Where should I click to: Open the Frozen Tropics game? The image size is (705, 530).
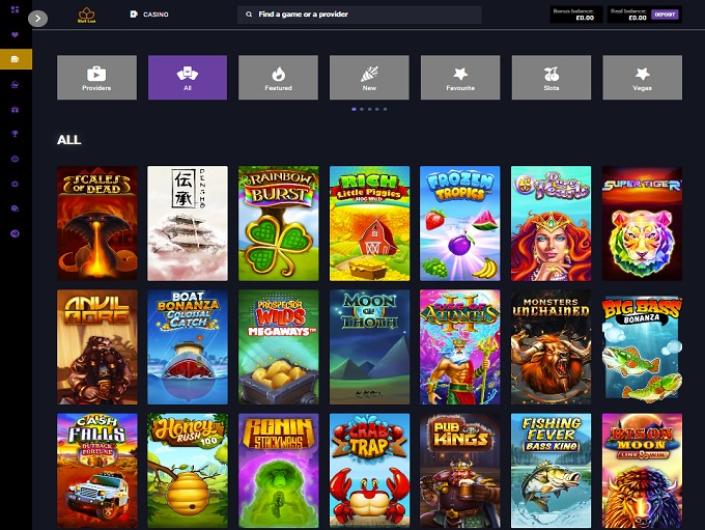pos(460,223)
